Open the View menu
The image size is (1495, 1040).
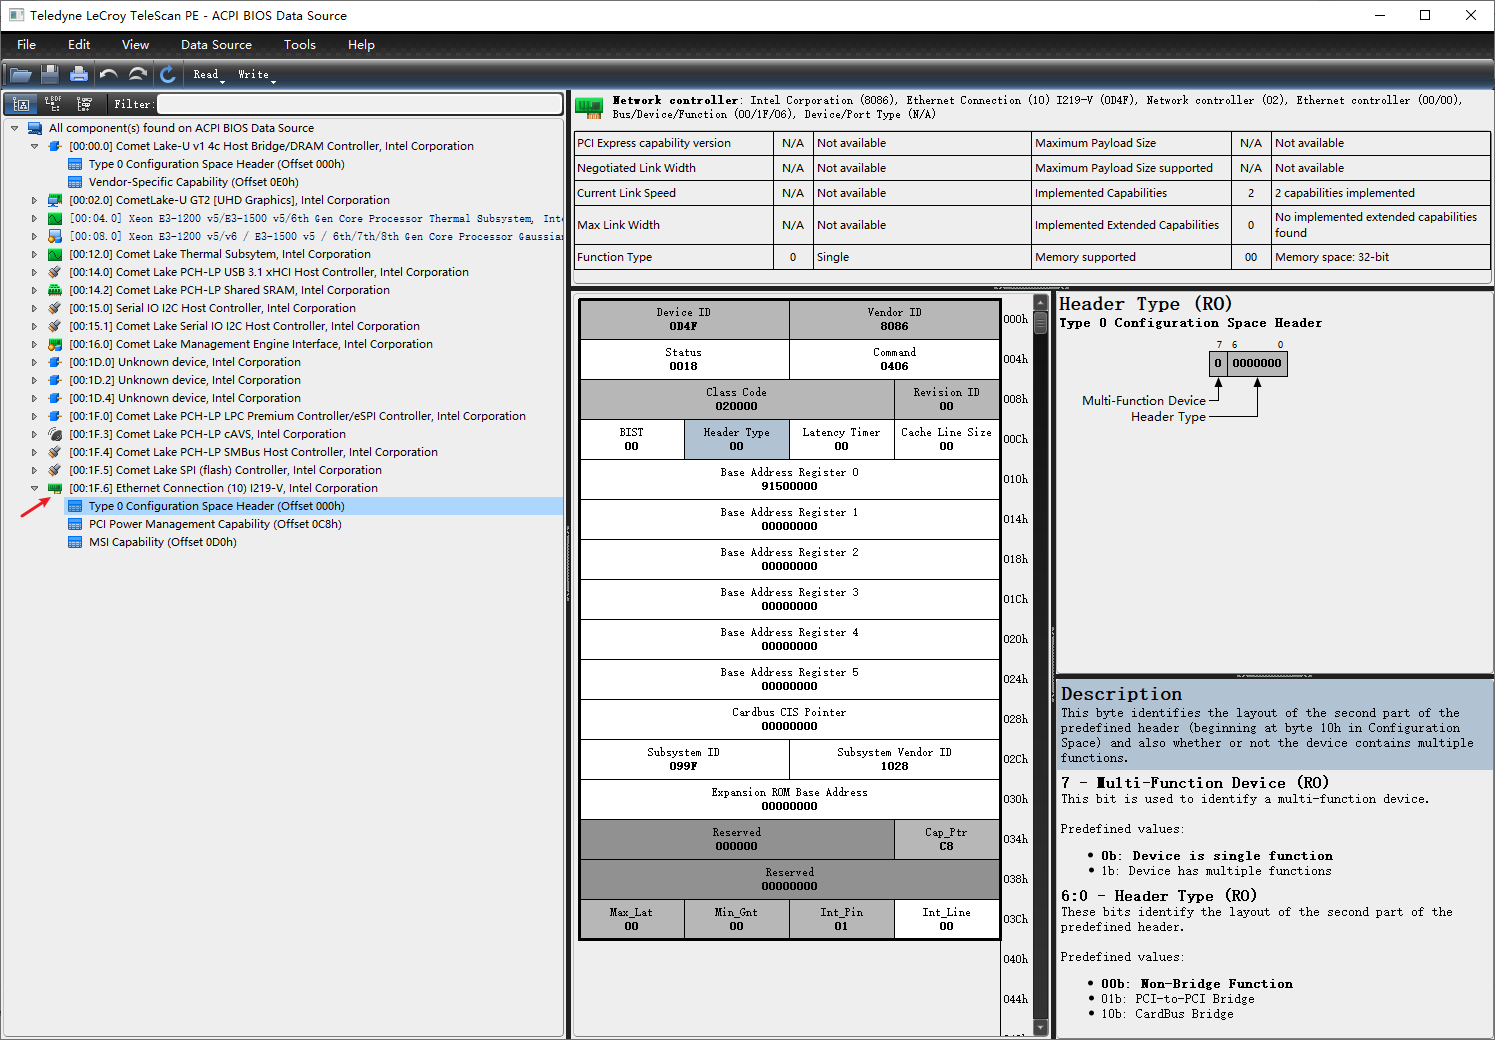[x=135, y=45]
